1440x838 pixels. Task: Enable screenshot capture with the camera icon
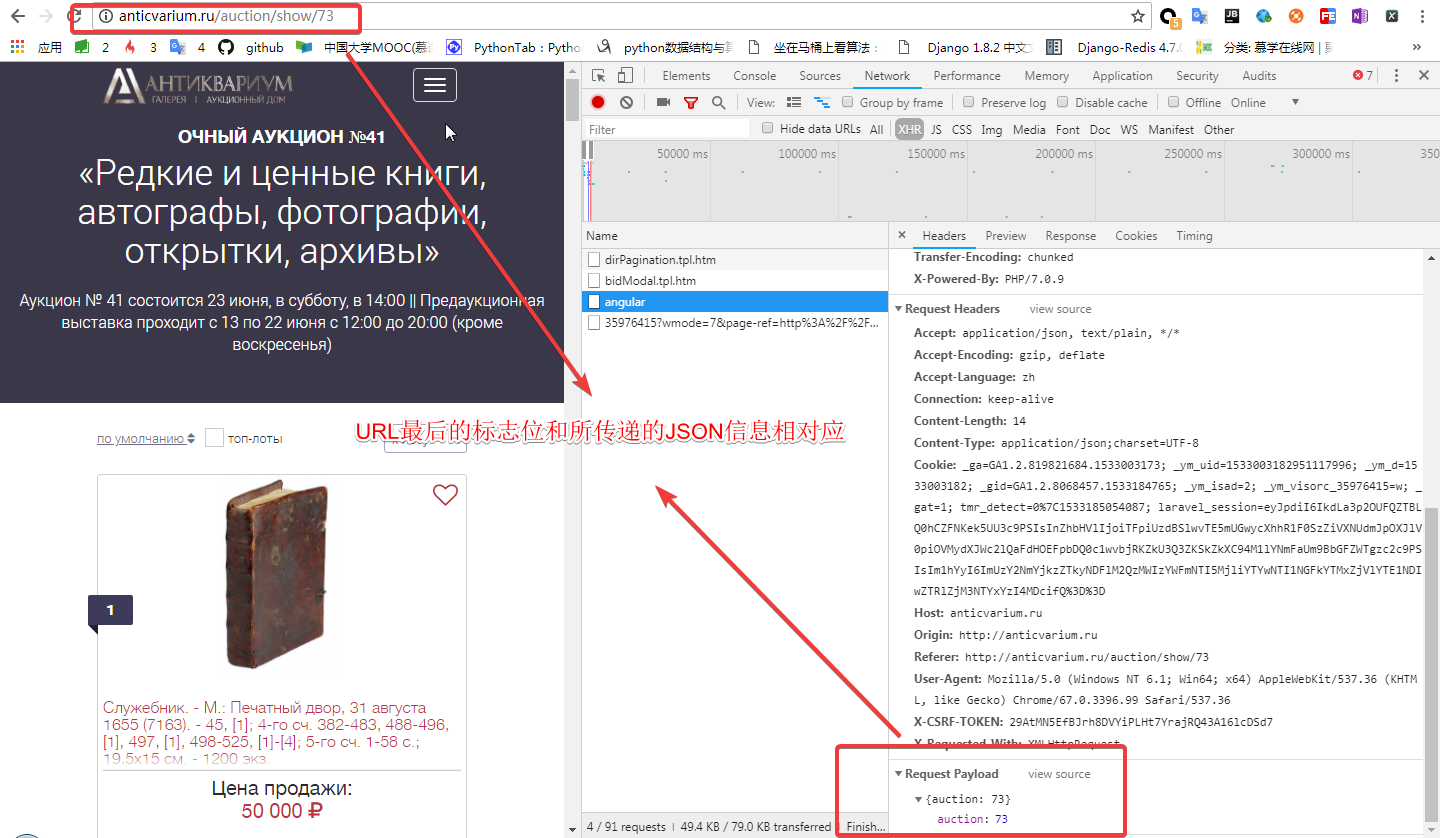[x=661, y=102]
